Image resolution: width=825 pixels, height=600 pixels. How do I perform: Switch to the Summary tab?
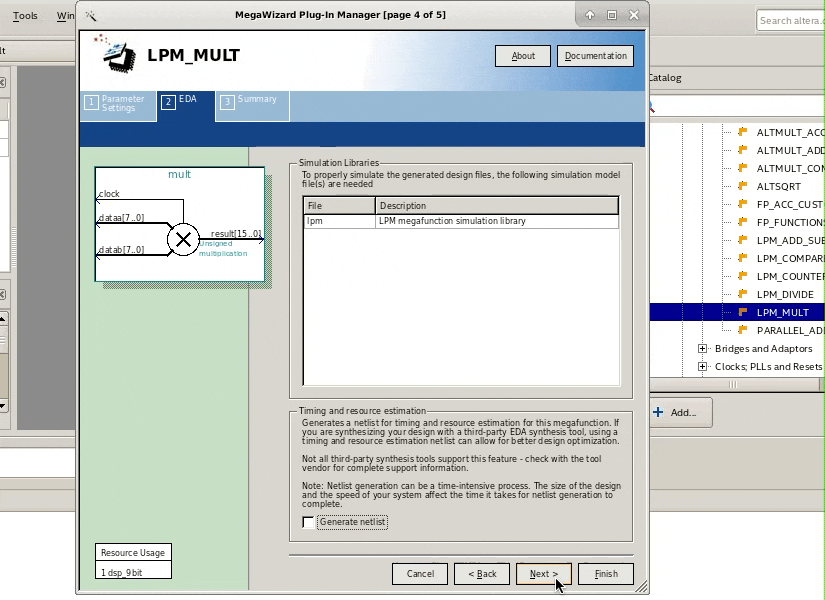[253, 106]
